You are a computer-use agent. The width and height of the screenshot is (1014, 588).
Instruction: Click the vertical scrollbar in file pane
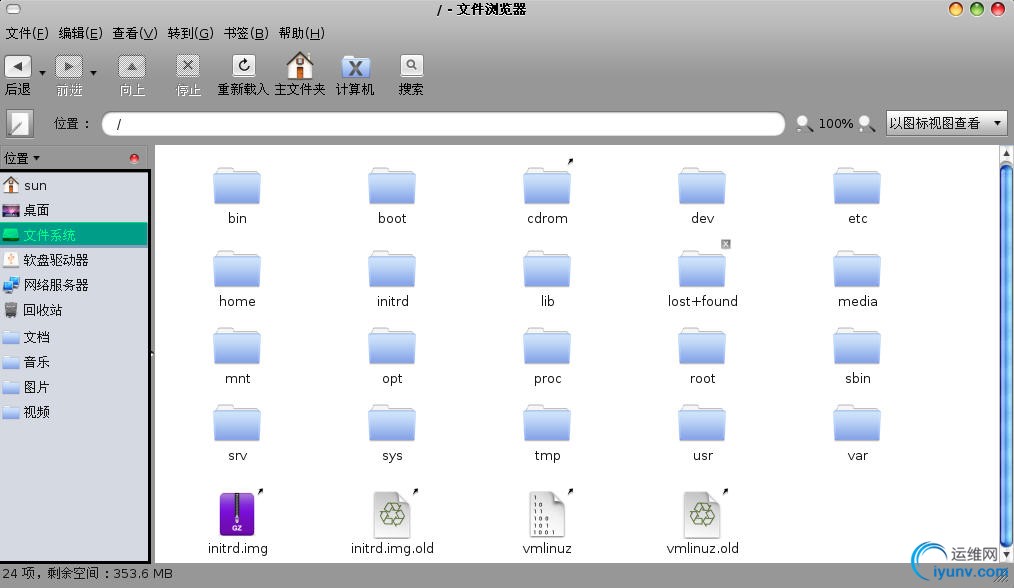[1006, 350]
